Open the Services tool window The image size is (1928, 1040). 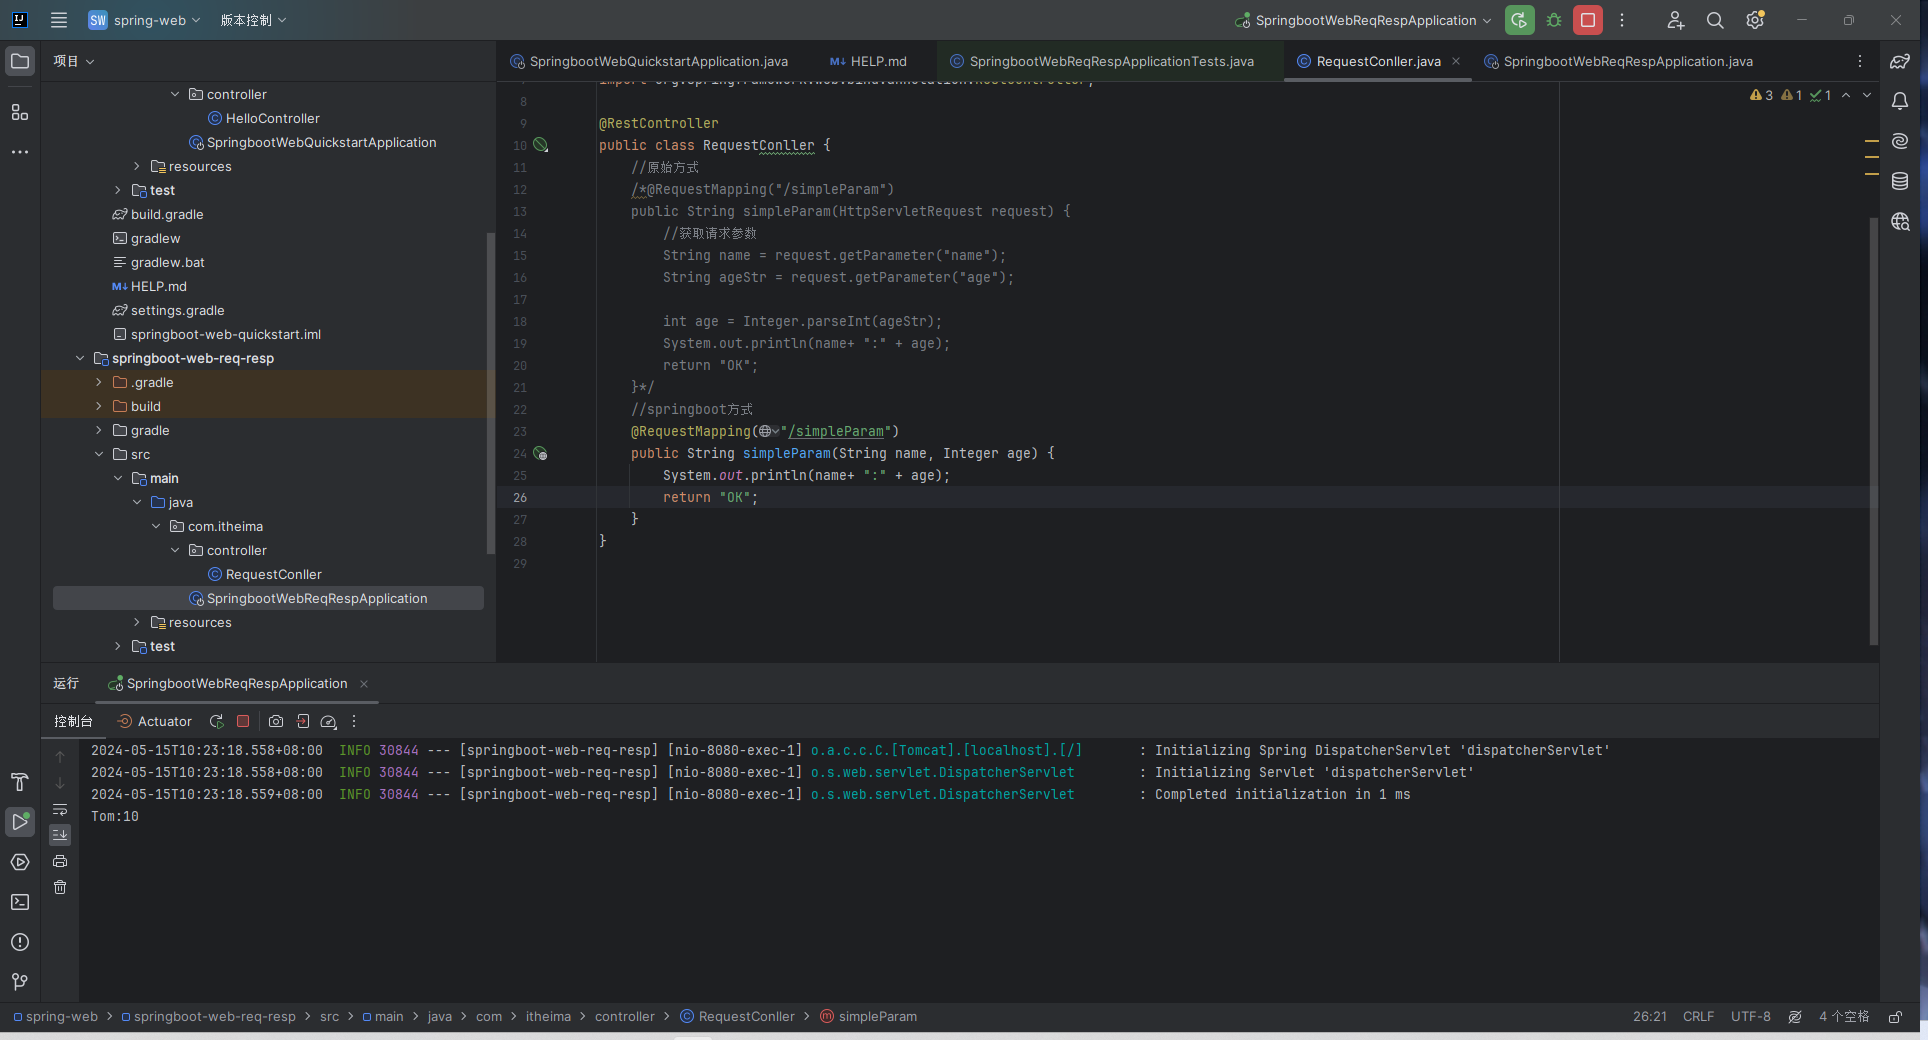tap(20, 862)
